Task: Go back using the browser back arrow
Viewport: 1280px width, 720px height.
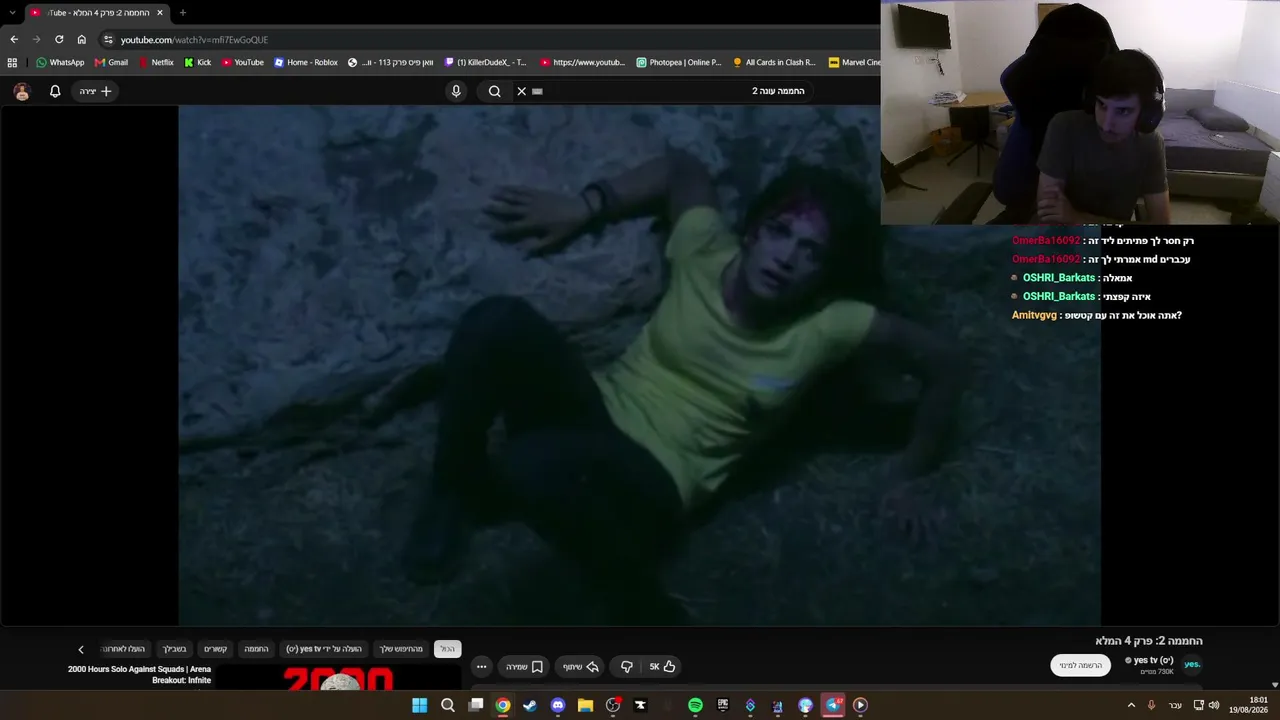Action: click(x=14, y=39)
